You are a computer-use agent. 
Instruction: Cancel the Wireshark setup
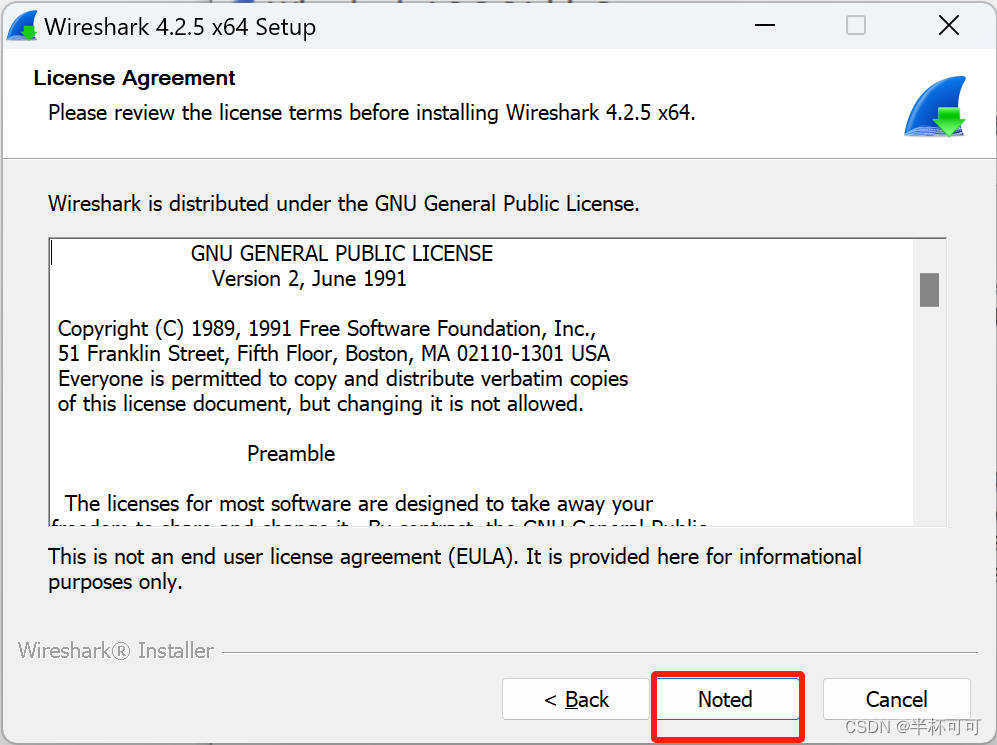[897, 699]
